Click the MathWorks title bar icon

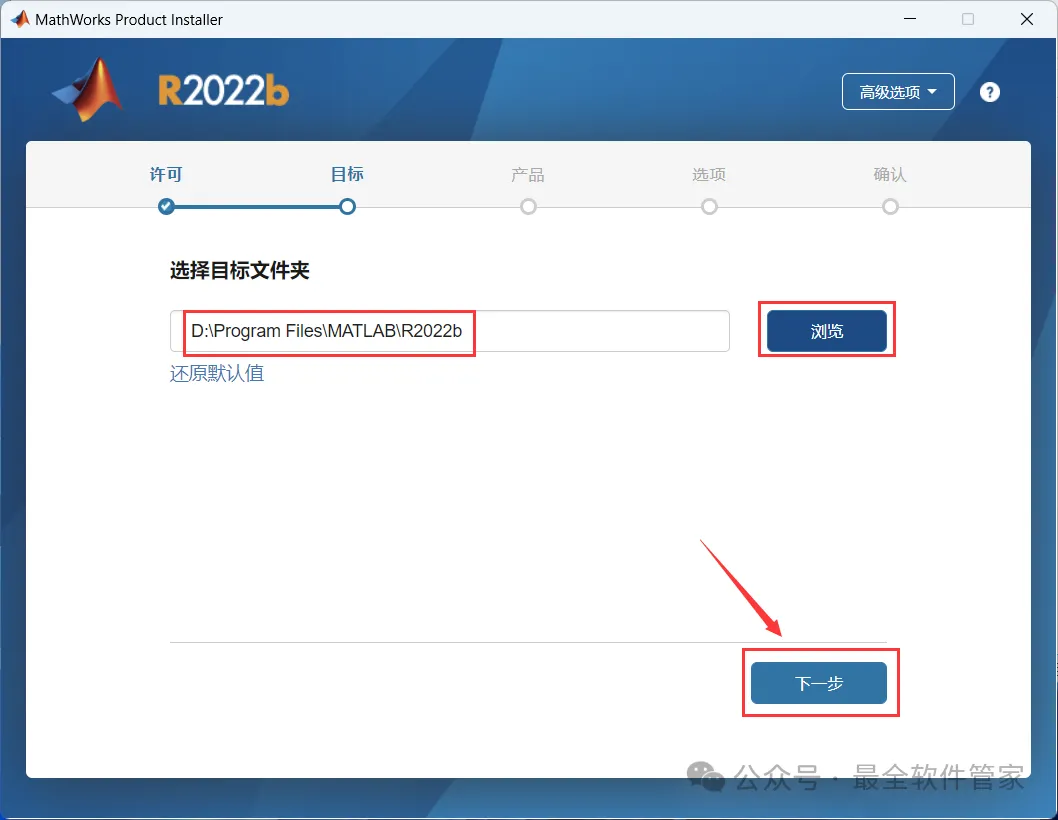[20, 20]
